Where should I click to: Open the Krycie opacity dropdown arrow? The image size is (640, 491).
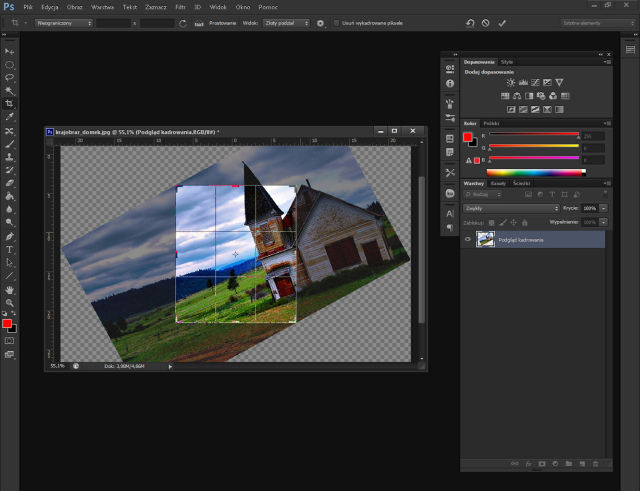pos(604,208)
